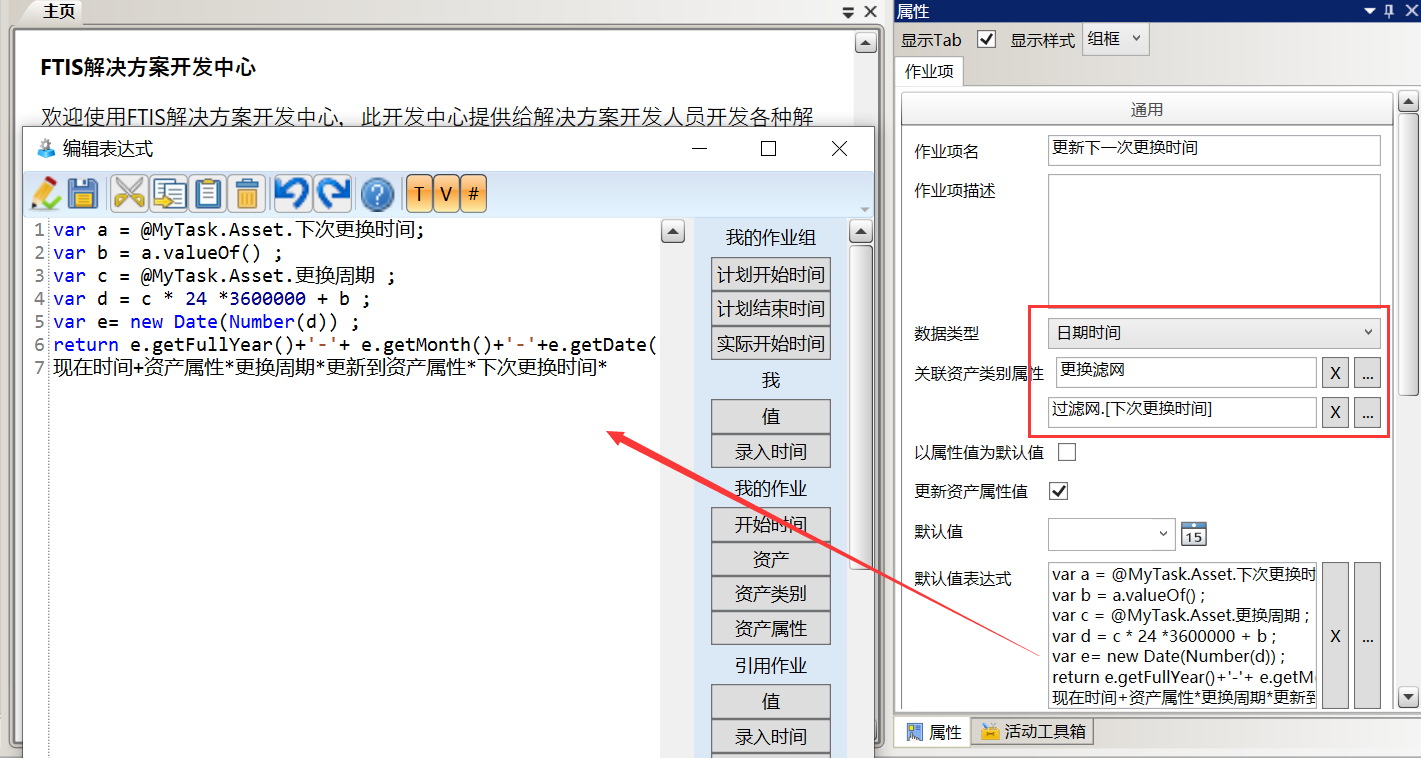Click the paste clipboard icon
This screenshot has width=1421, height=758.
coord(208,193)
